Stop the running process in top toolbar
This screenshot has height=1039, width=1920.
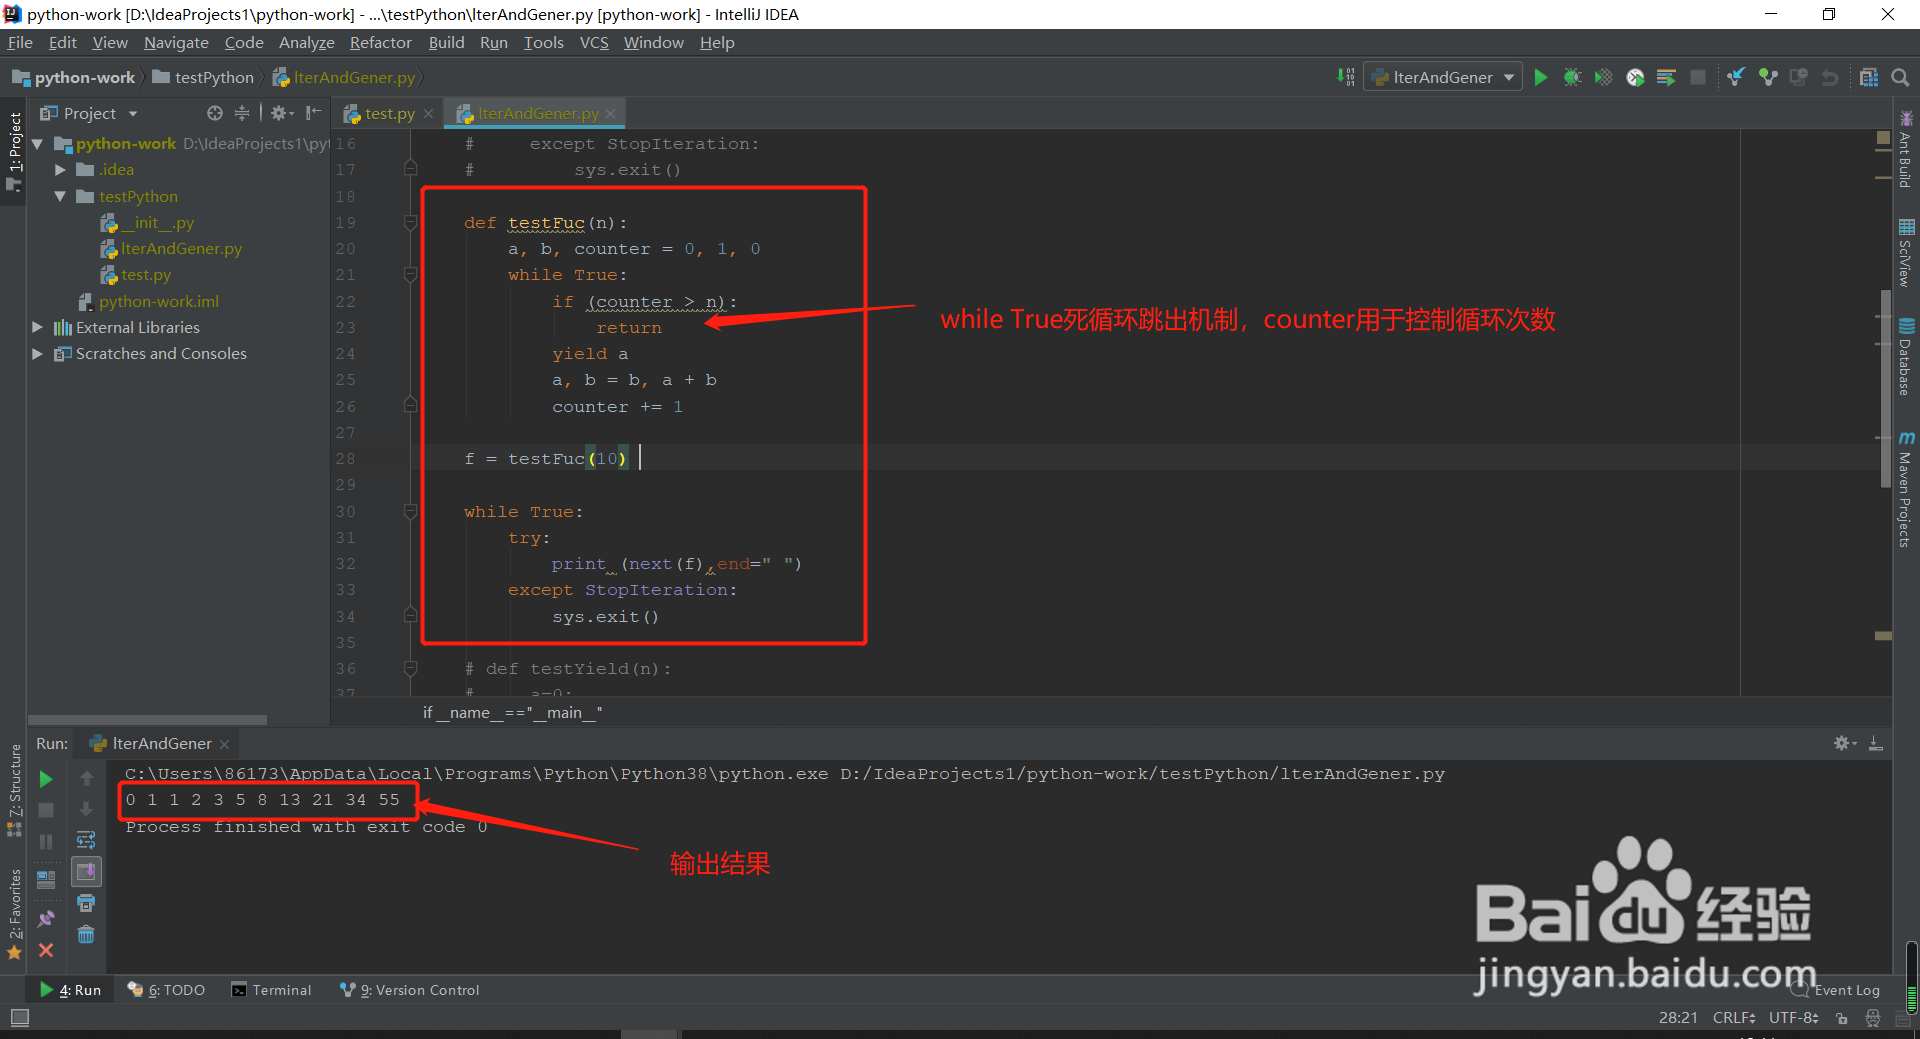coord(1698,77)
